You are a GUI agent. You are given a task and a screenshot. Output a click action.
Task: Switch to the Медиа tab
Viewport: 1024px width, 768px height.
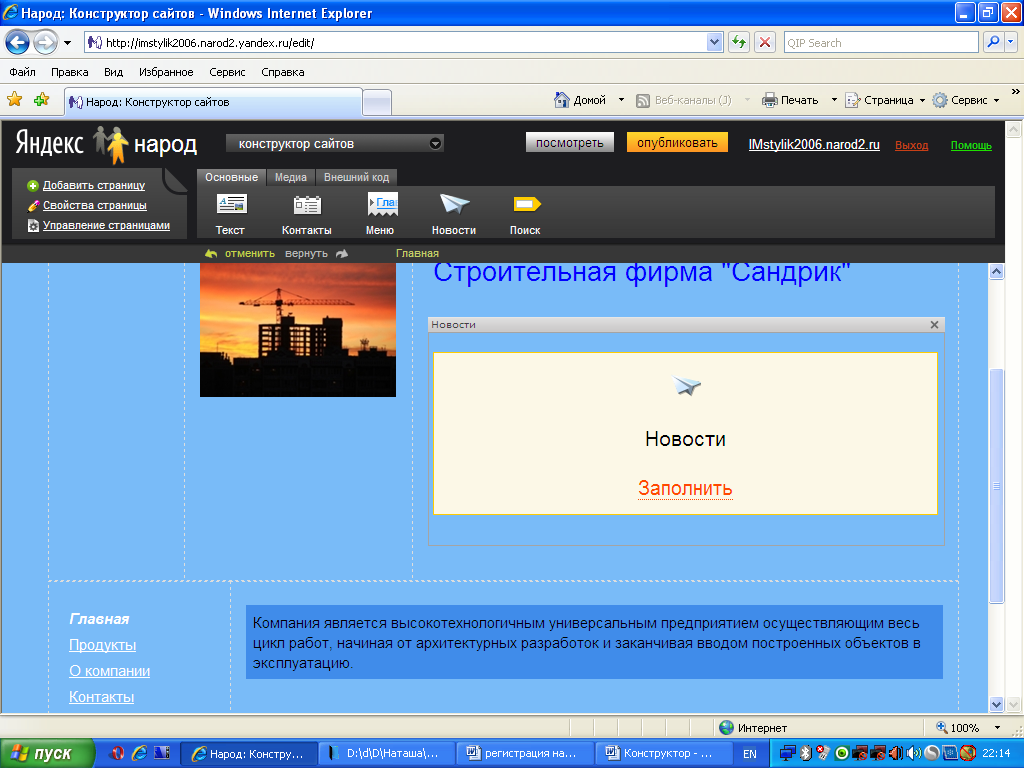(291, 177)
